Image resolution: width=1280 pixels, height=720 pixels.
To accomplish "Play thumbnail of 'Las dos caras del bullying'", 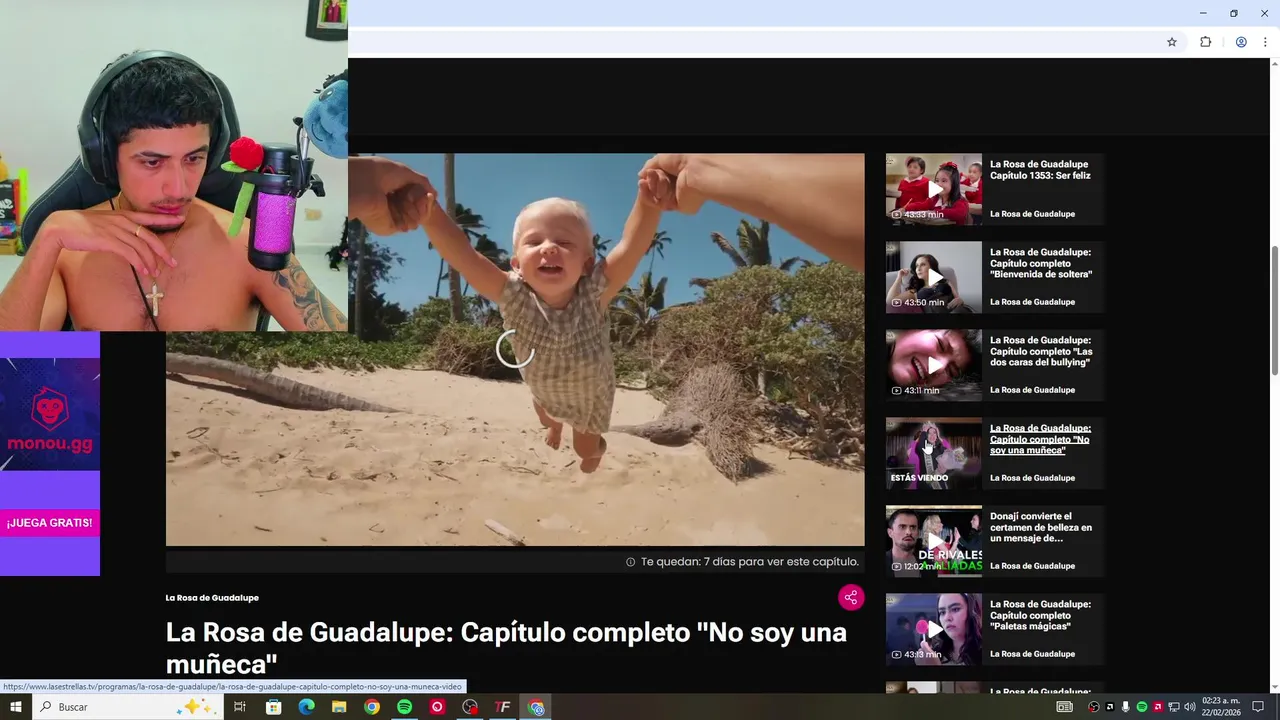I will pos(934,365).
